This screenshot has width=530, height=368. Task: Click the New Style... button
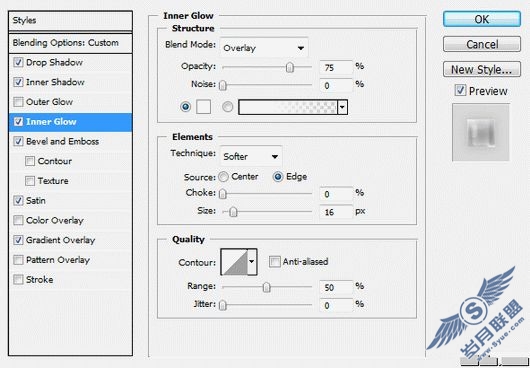(x=482, y=70)
